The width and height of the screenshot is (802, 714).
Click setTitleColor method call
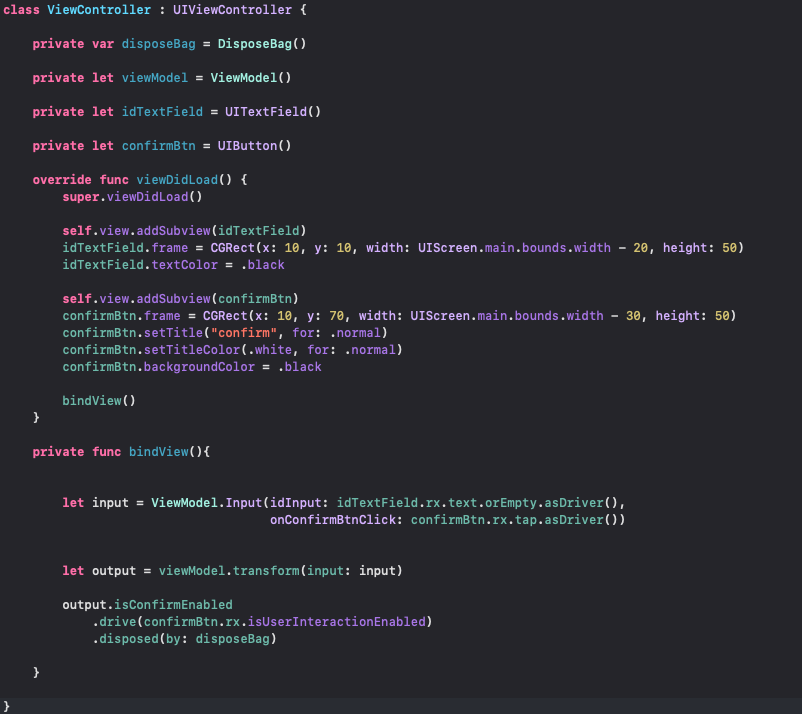click(192, 350)
